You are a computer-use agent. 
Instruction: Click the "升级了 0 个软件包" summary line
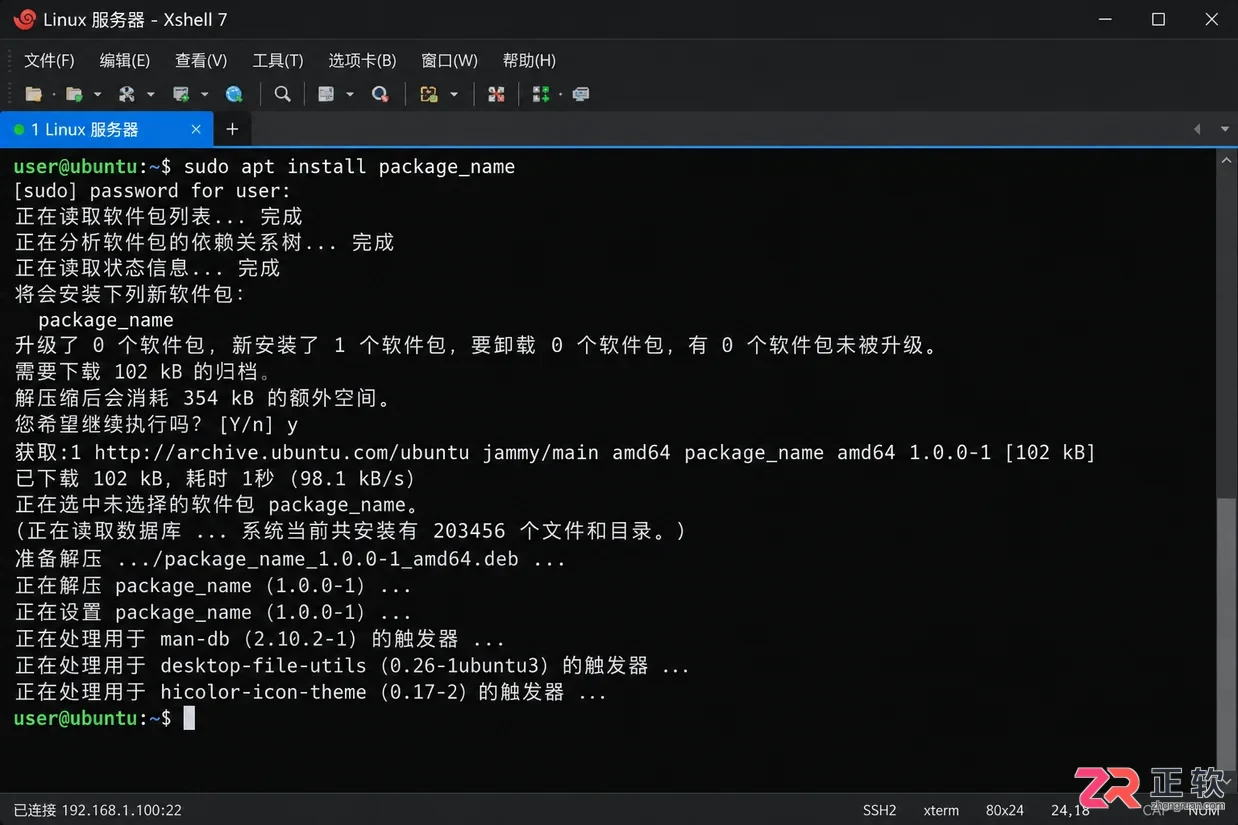point(478,346)
